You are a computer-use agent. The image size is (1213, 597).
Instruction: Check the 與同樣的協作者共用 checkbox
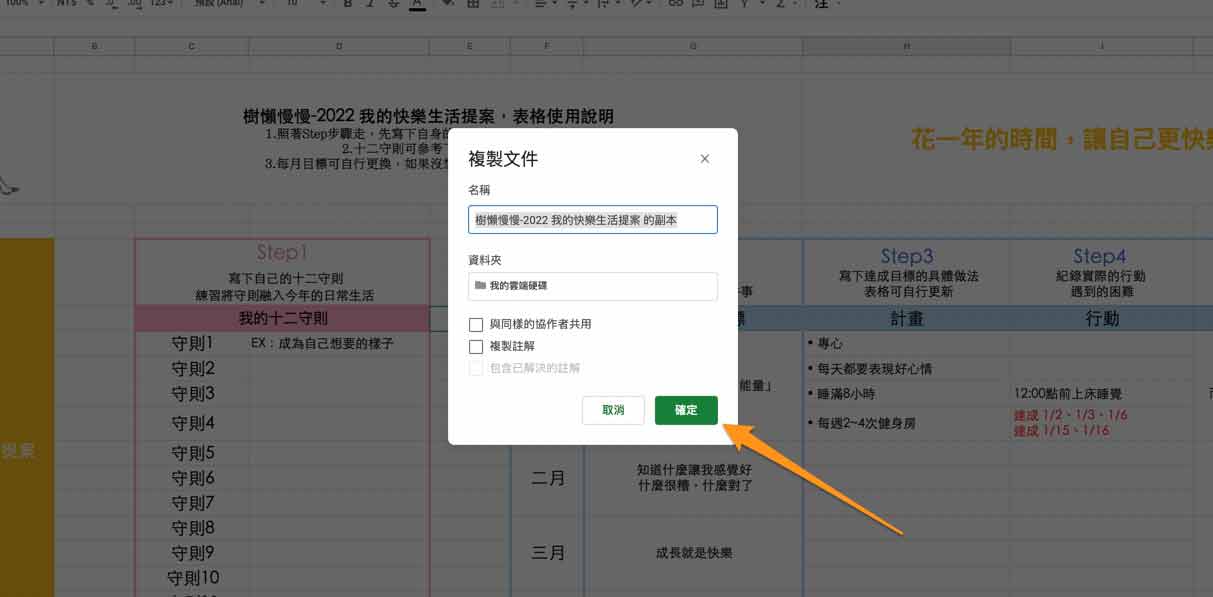pos(476,324)
